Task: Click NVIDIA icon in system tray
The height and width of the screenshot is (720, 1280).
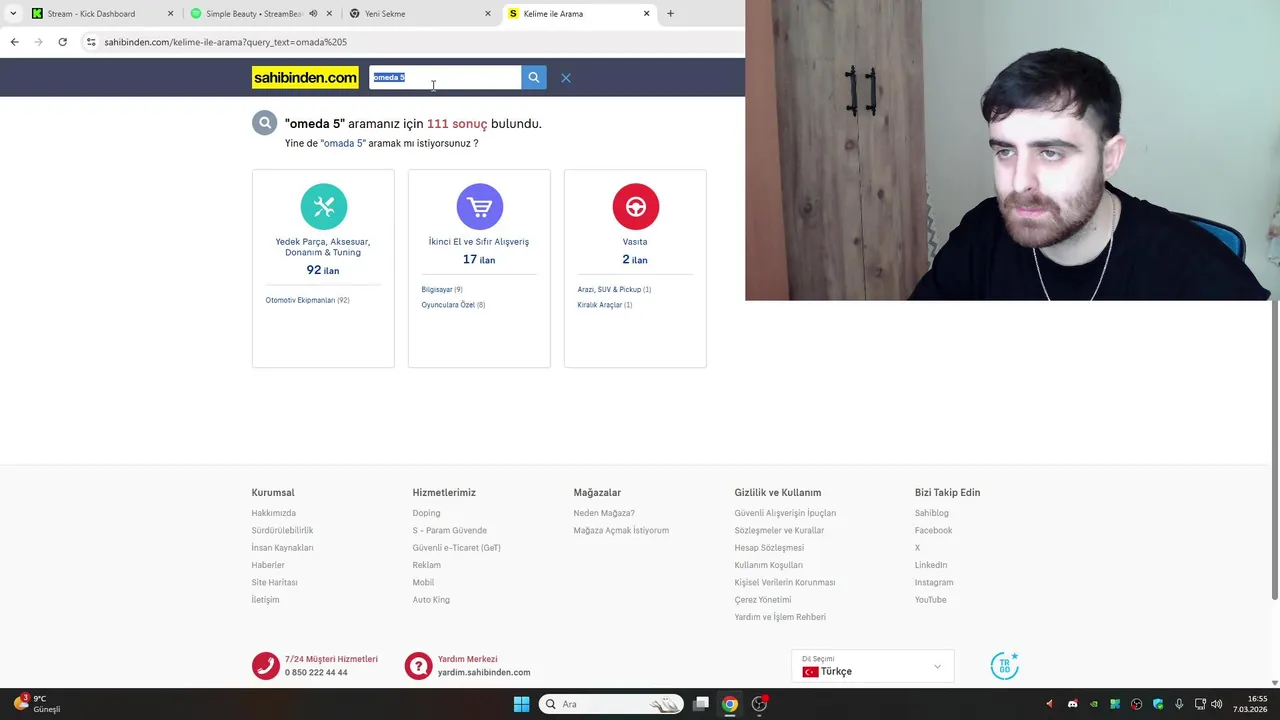Action: 1093,704
